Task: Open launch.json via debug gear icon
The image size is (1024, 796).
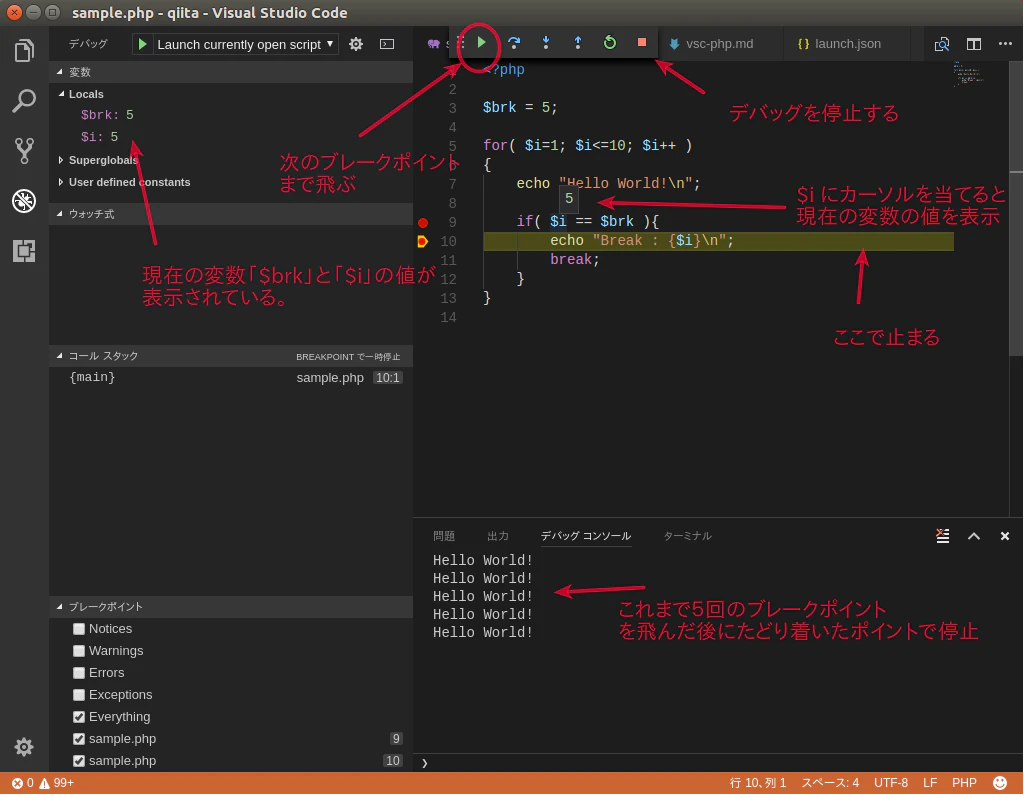Action: 356,44
